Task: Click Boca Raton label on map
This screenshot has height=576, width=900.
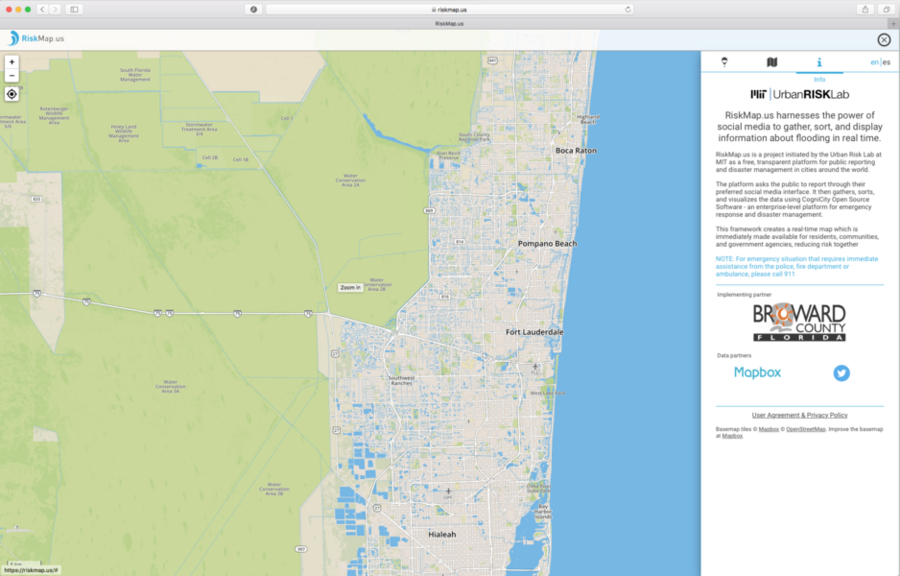Action: (x=576, y=150)
